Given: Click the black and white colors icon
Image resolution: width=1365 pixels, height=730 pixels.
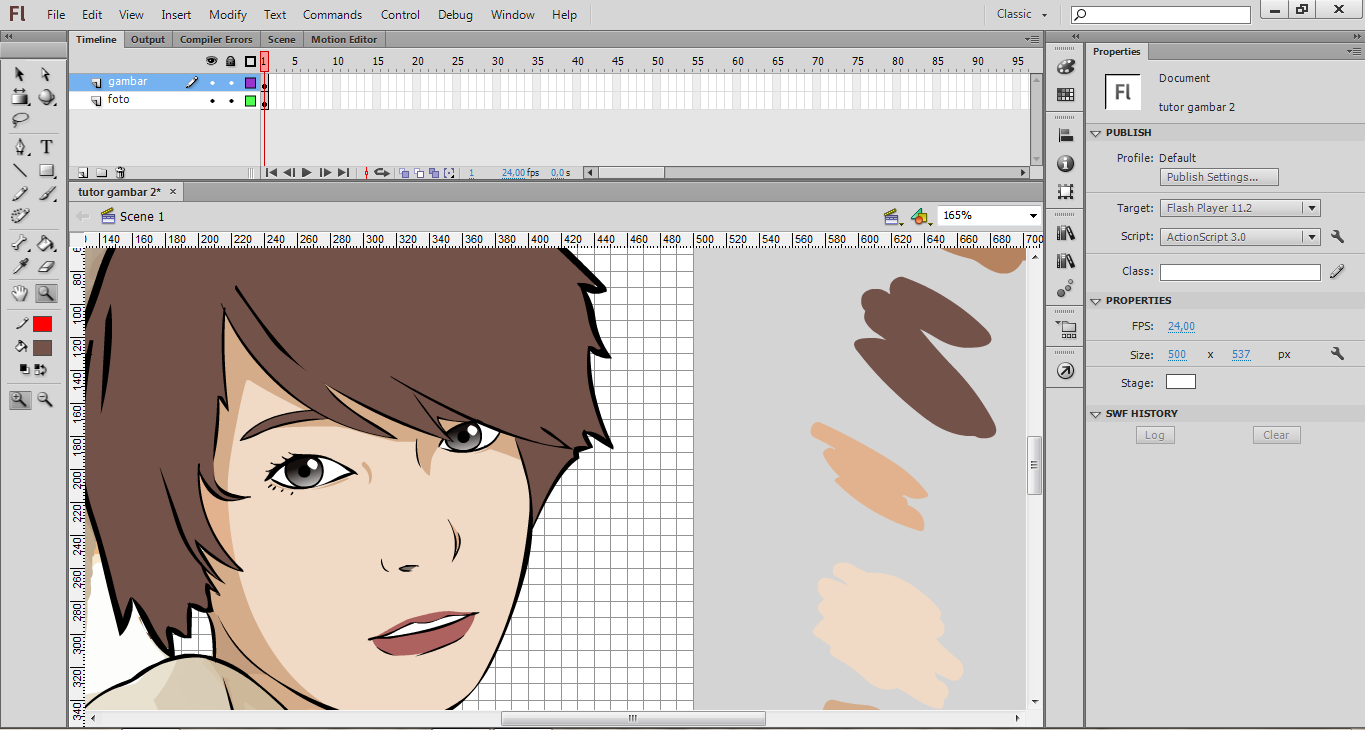Looking at the screenshot, I should tap(24, 369).
